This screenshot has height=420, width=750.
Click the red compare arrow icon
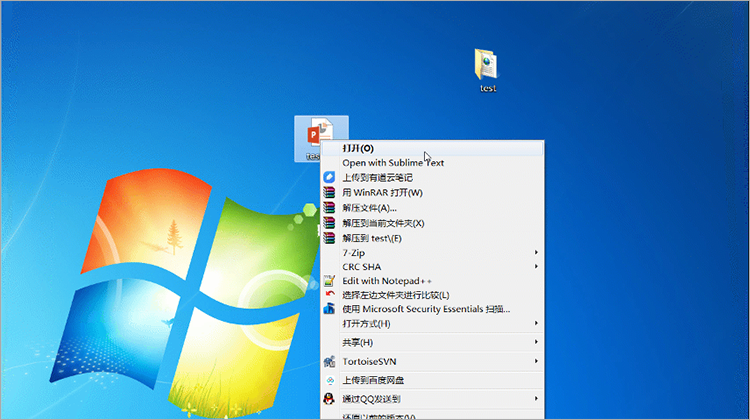pyautogui.click(x=330, y=294)
